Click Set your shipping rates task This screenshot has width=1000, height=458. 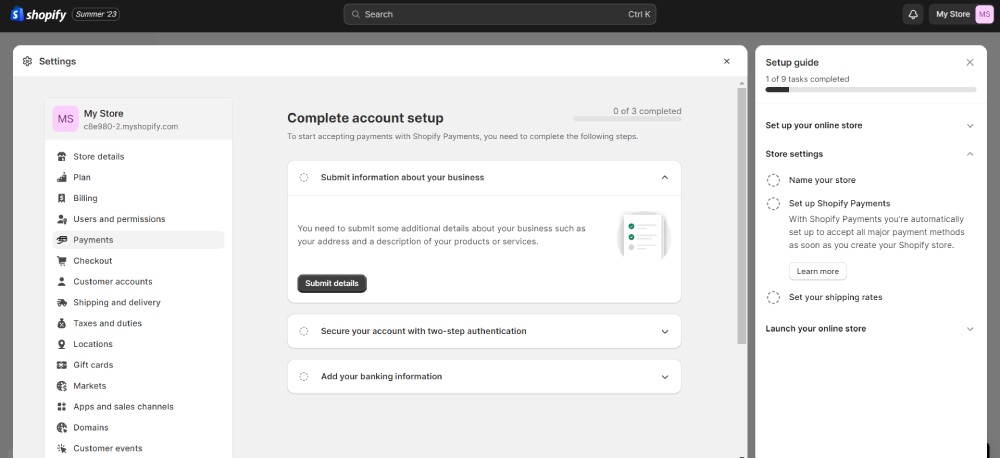pos(835,297)
